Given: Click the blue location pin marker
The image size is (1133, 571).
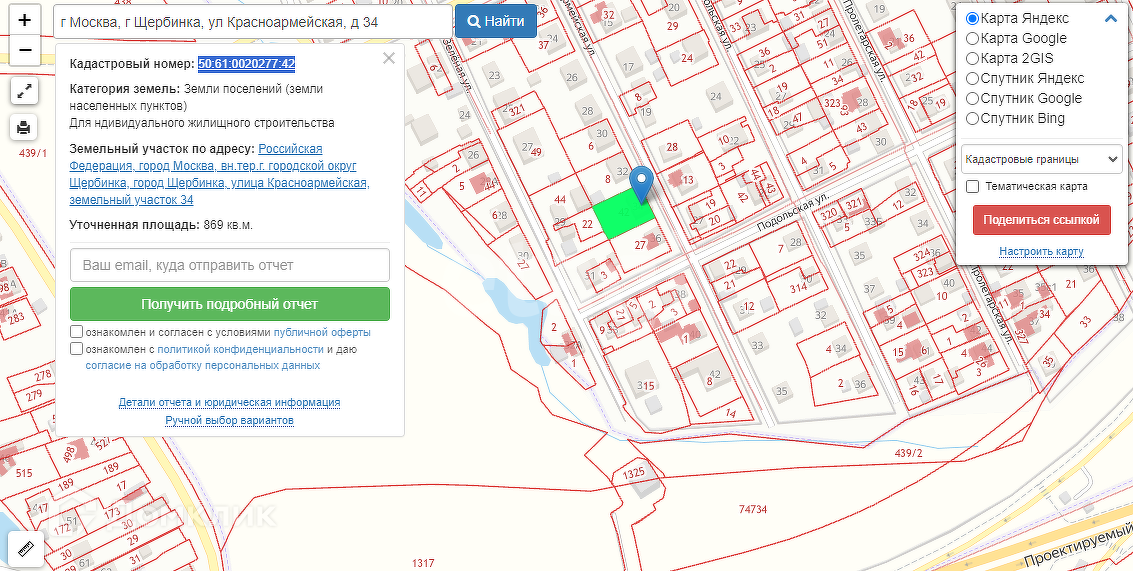Looking at the screenshot, I should (x=644, y=182).
